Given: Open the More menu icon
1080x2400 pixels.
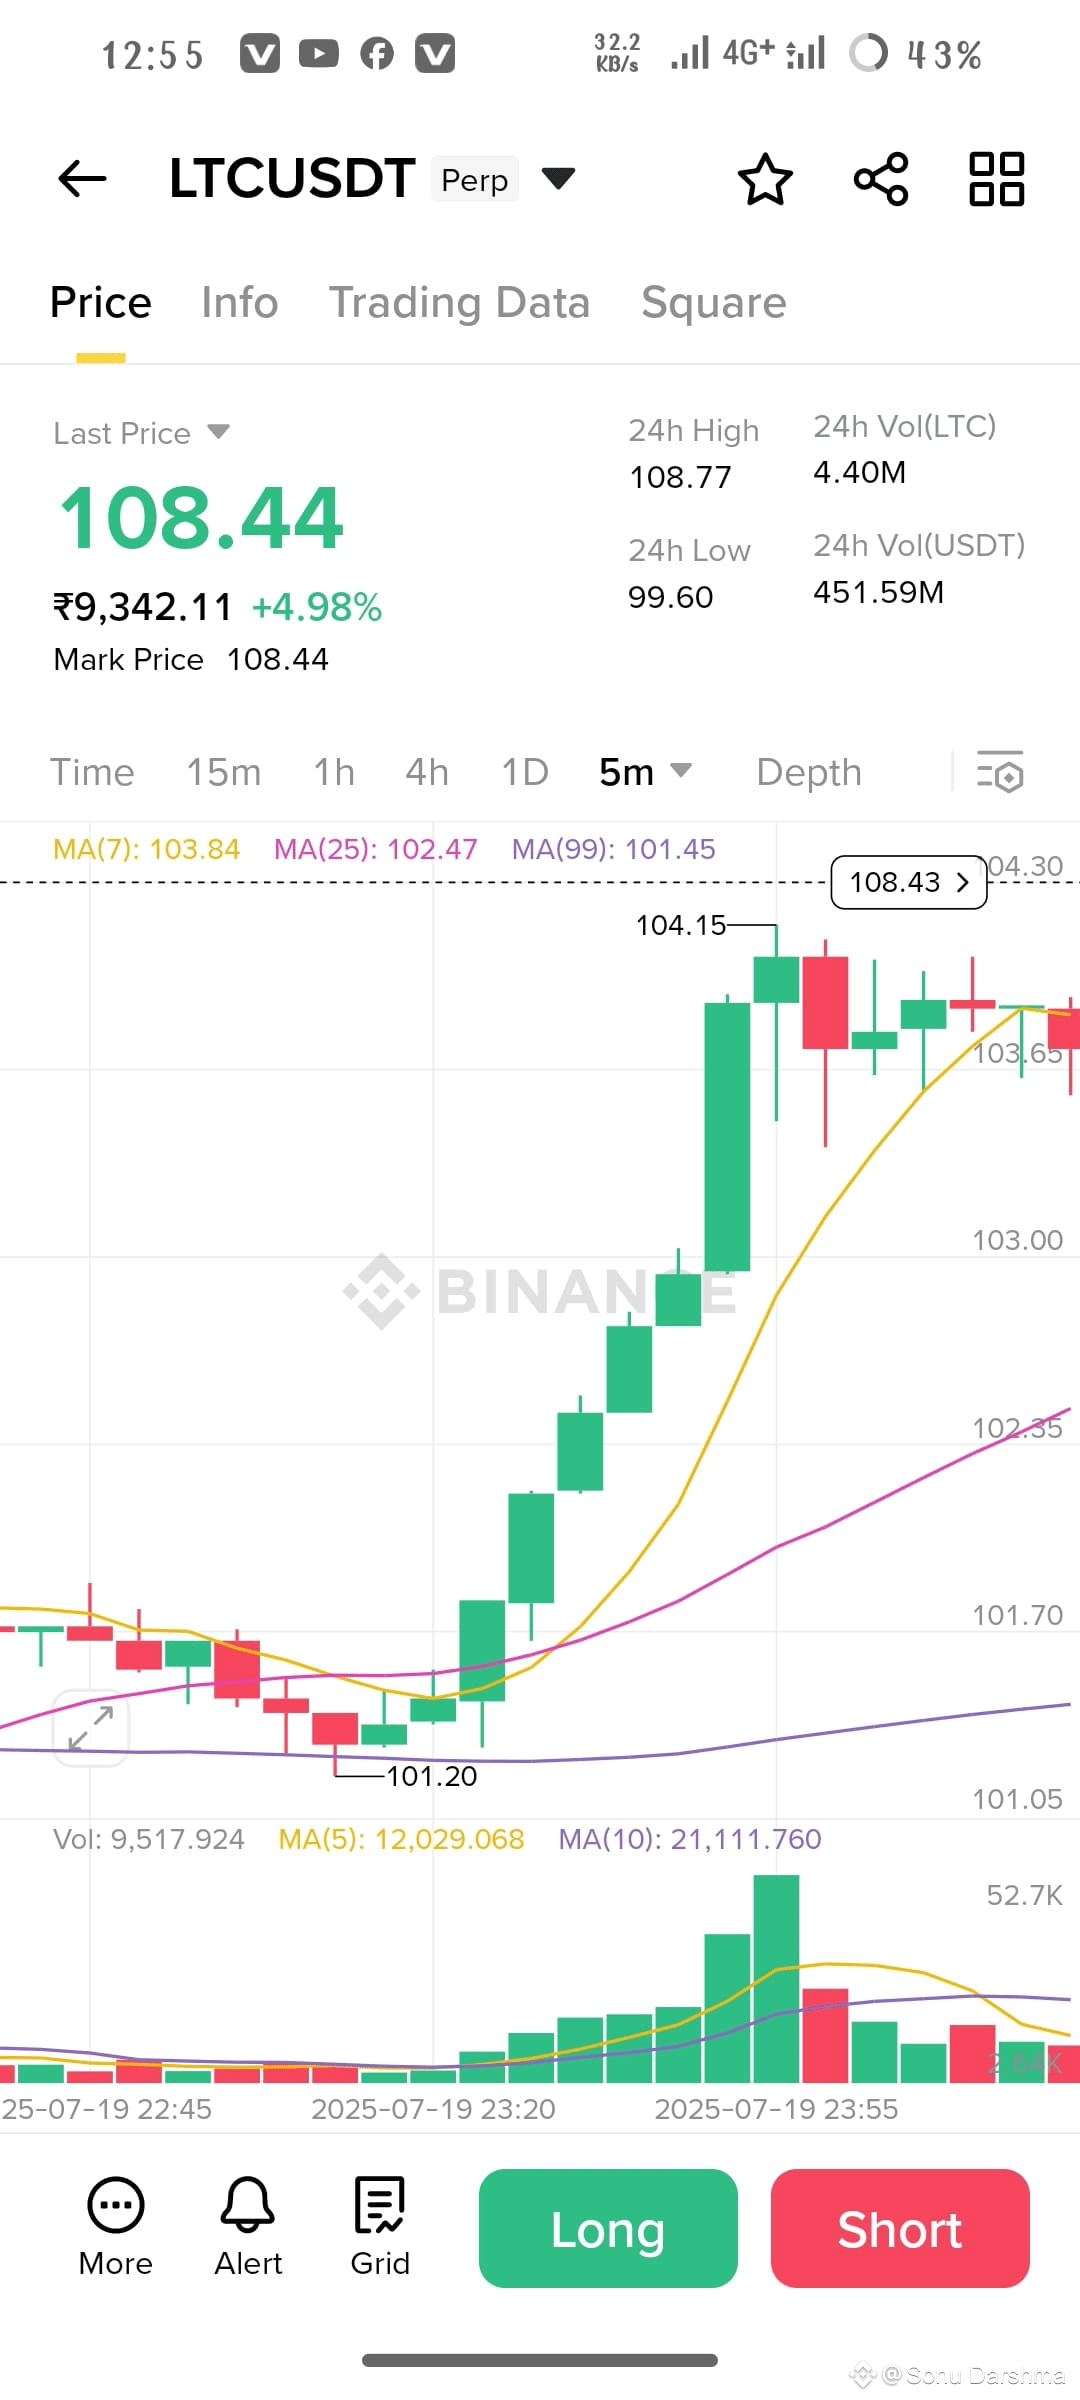Looking at the screenshot, I should [116, 2227].
